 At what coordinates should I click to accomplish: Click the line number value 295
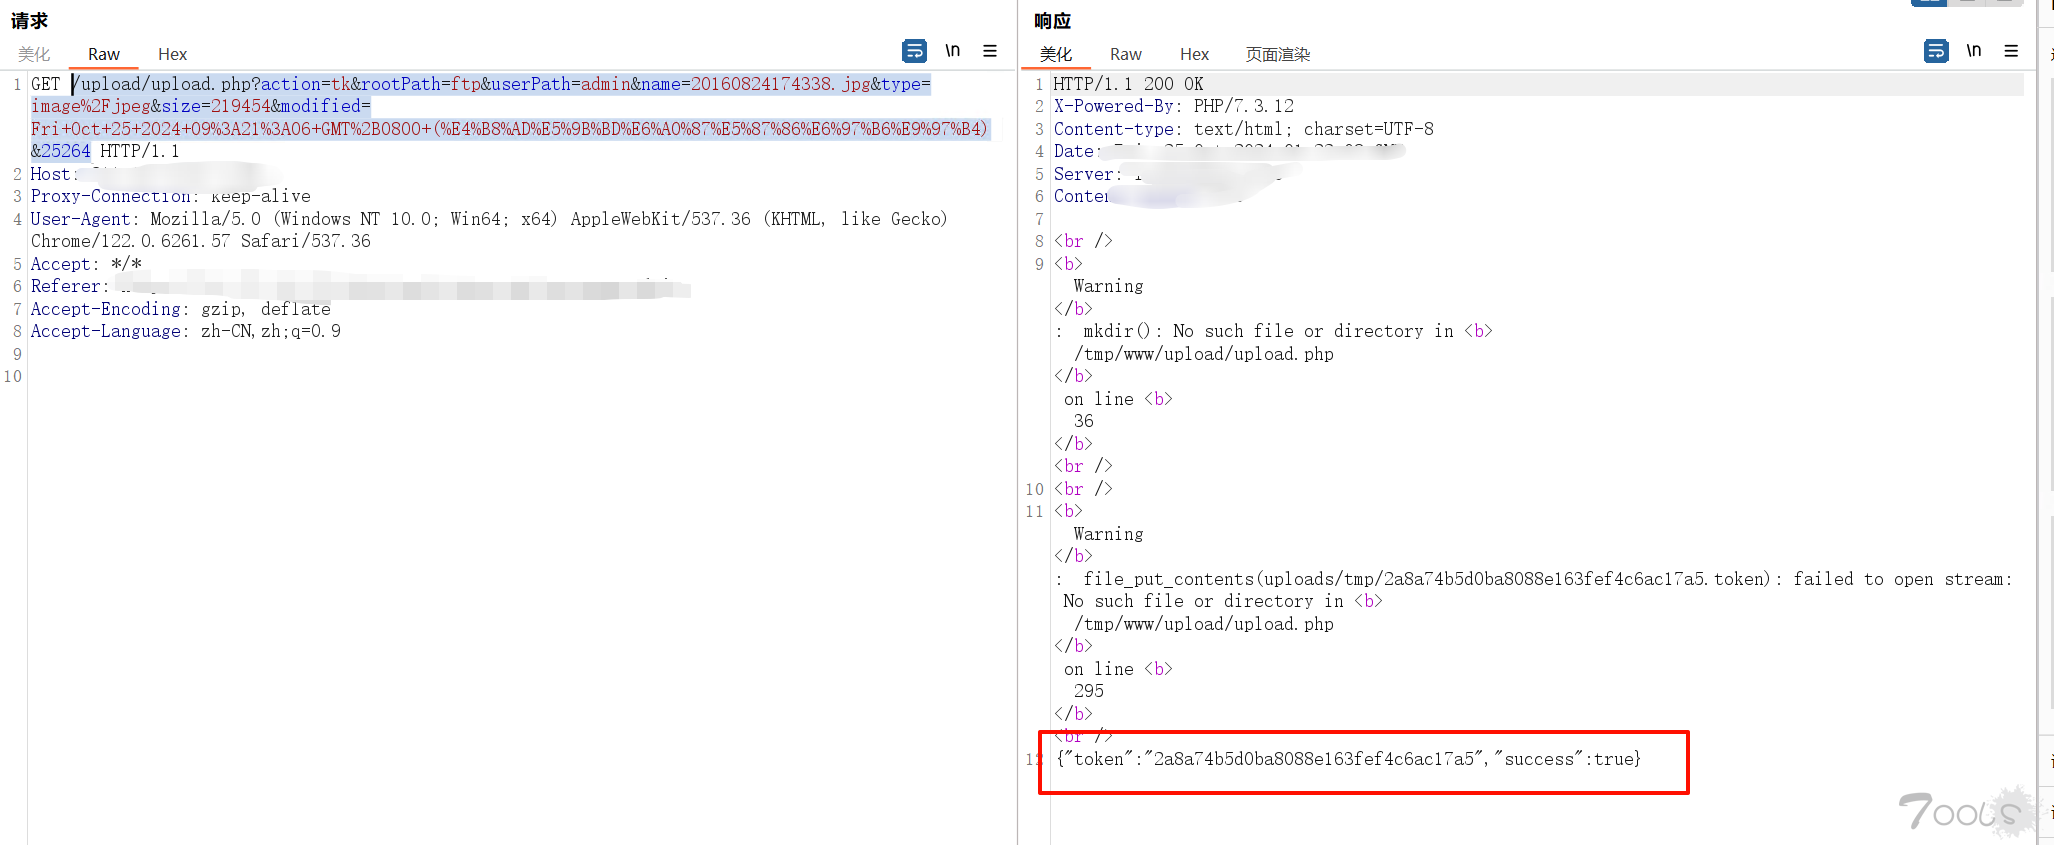(1089, 691)
